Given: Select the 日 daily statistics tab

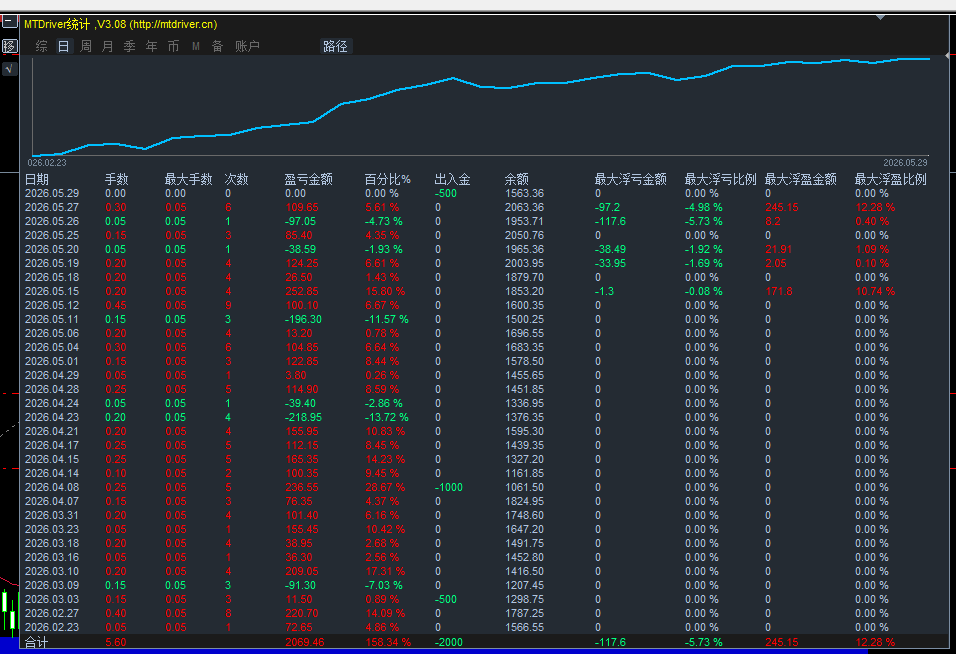Looking at the screenshot, I should tap(63, 46).
